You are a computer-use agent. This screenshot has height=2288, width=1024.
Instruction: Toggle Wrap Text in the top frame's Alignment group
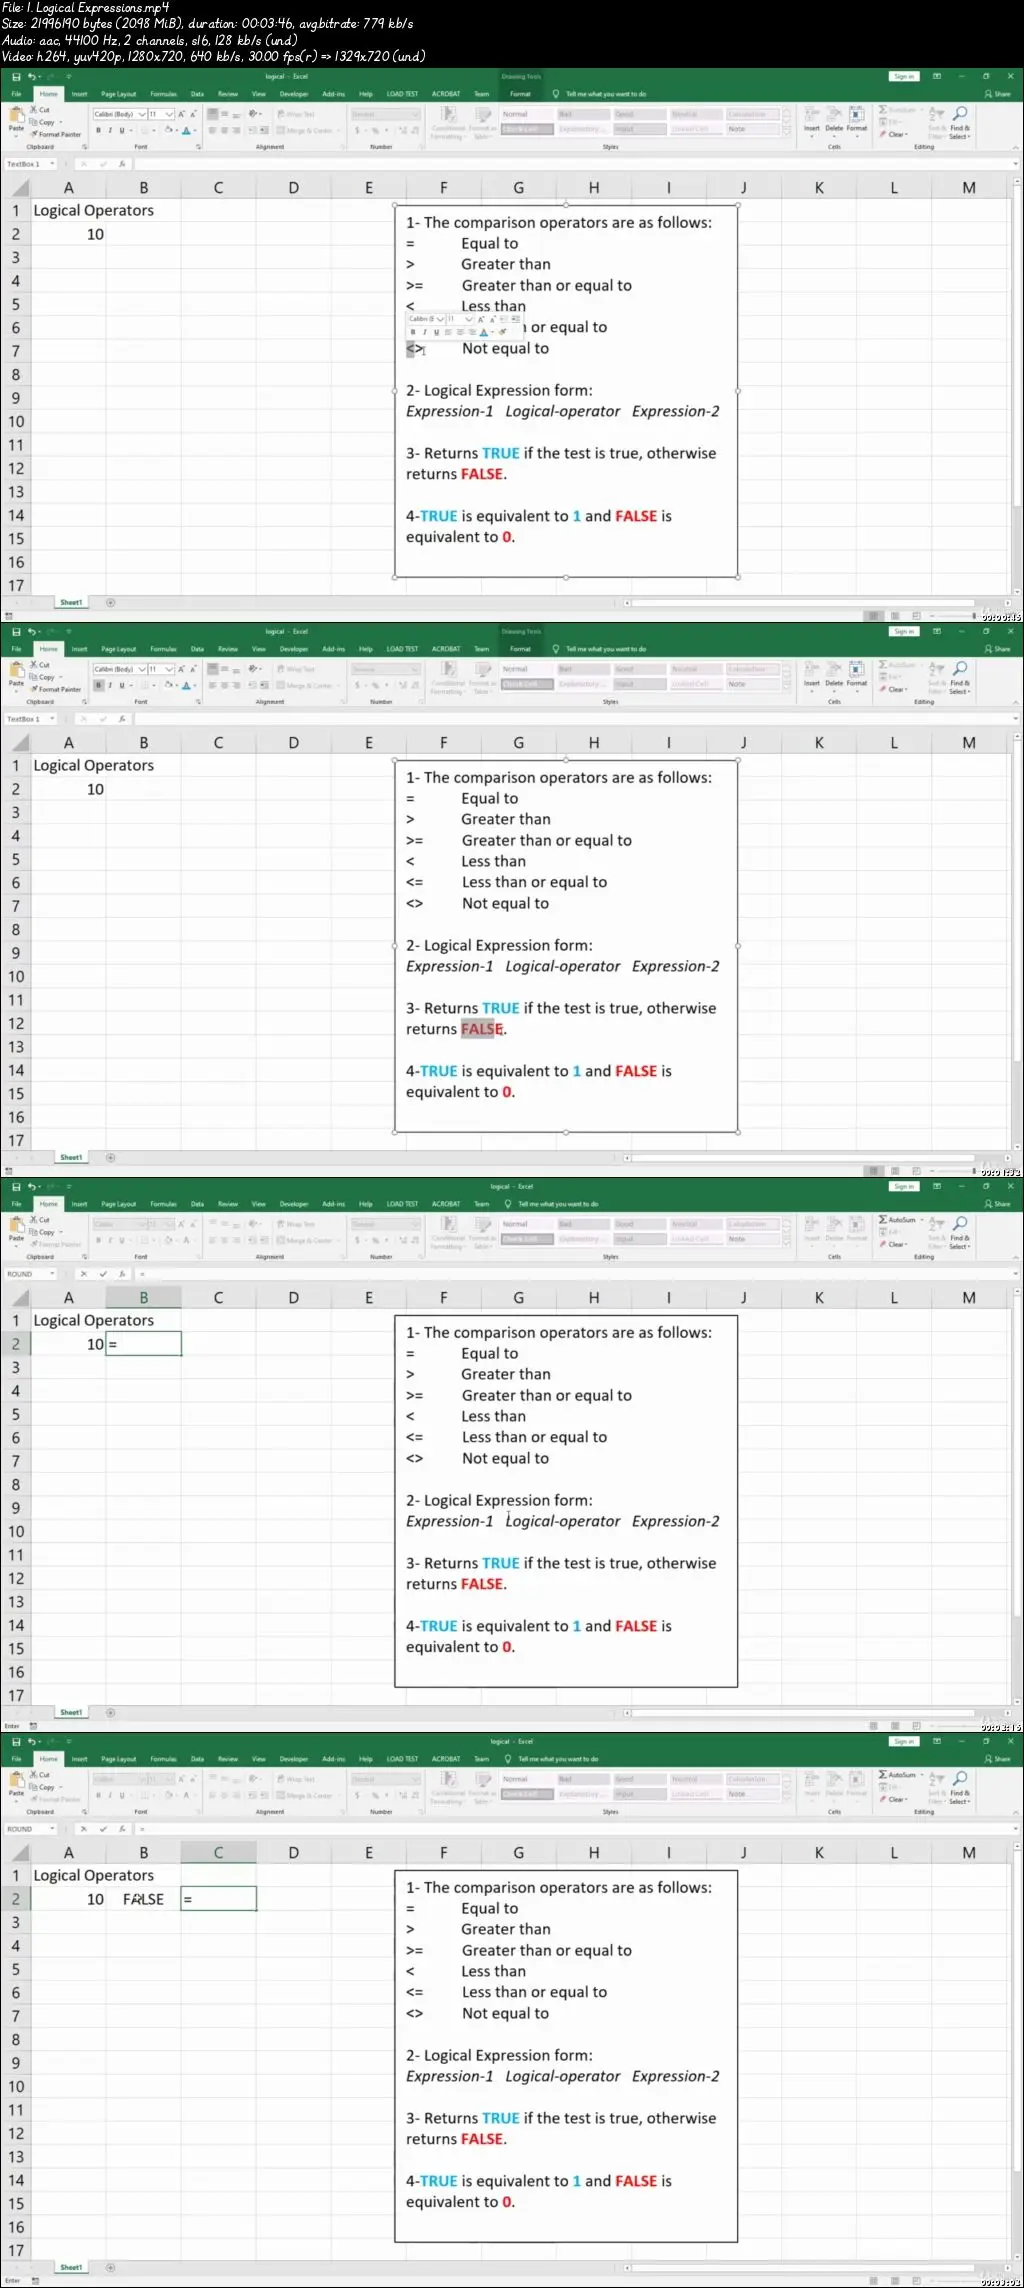click(294, 114)
